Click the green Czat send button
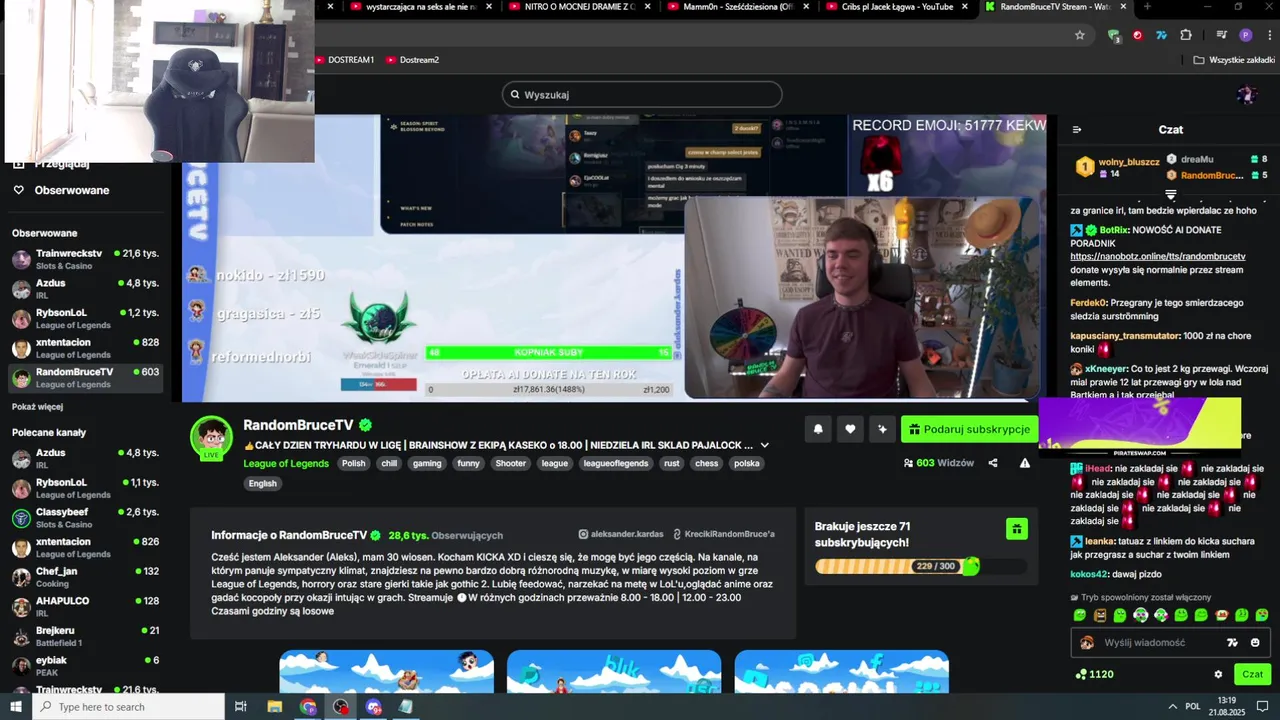 click(x=1252, y=674)
